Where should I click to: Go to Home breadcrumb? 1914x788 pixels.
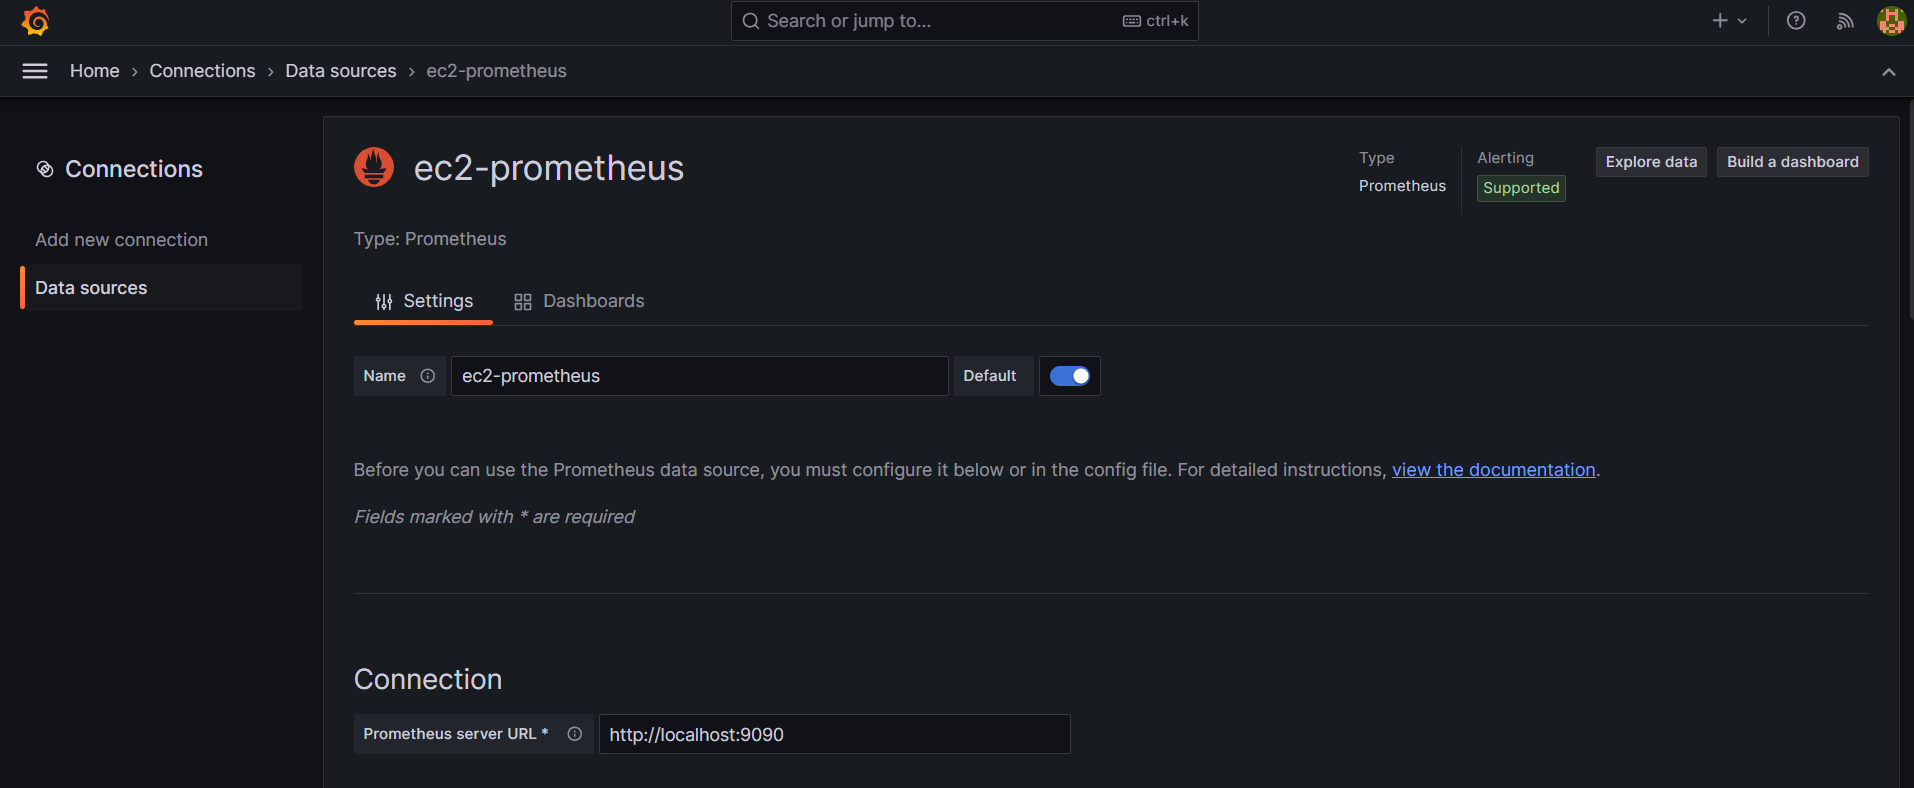(x=95, y=71)
